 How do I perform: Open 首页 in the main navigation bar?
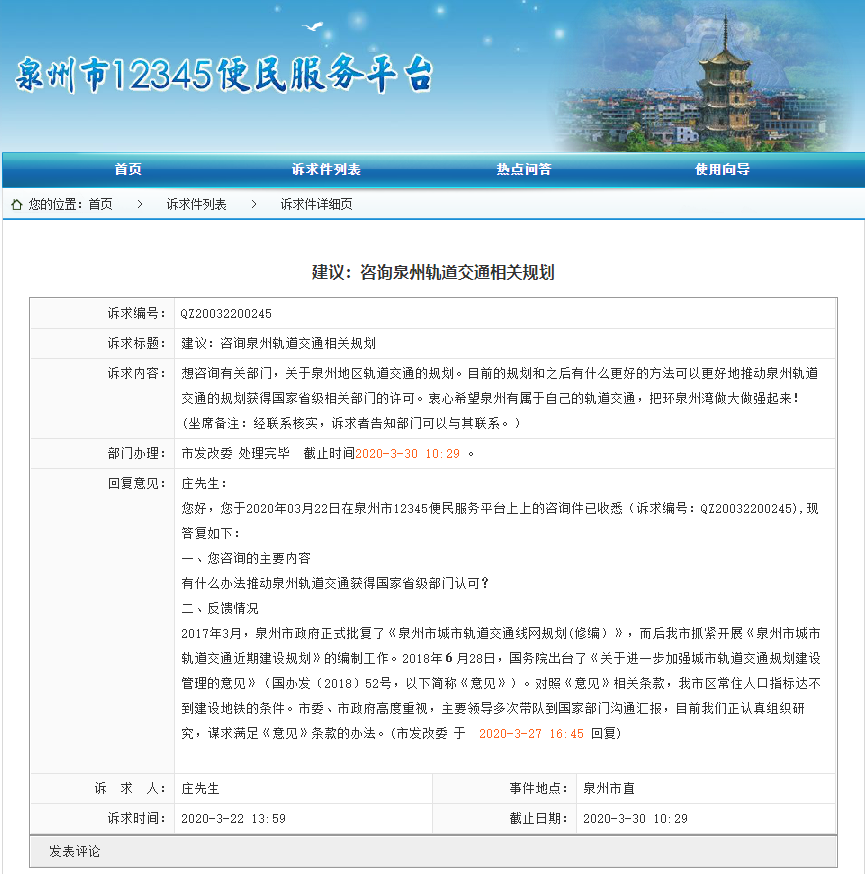point(128,170)
